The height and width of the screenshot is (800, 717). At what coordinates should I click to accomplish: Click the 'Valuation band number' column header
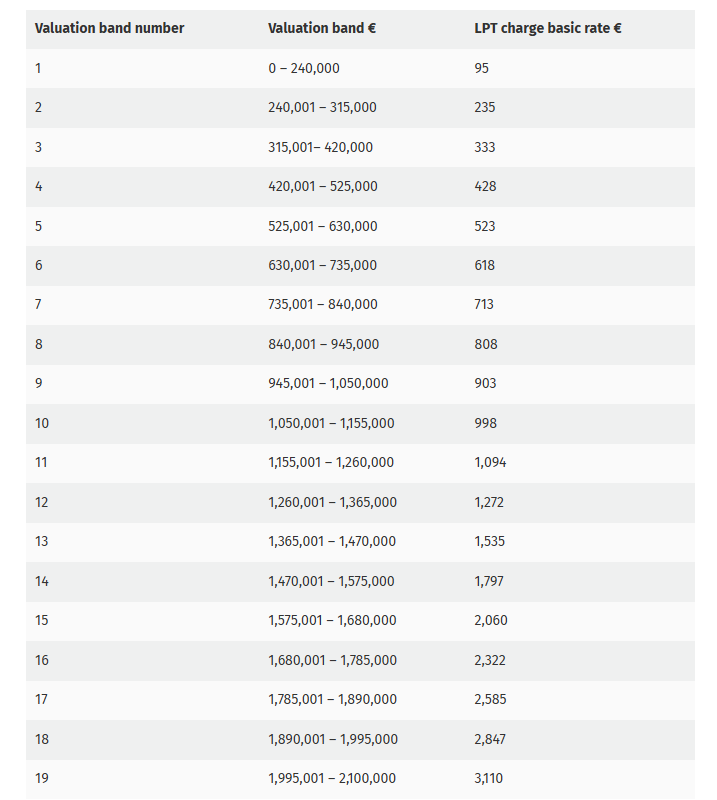[x=109, y=28]
